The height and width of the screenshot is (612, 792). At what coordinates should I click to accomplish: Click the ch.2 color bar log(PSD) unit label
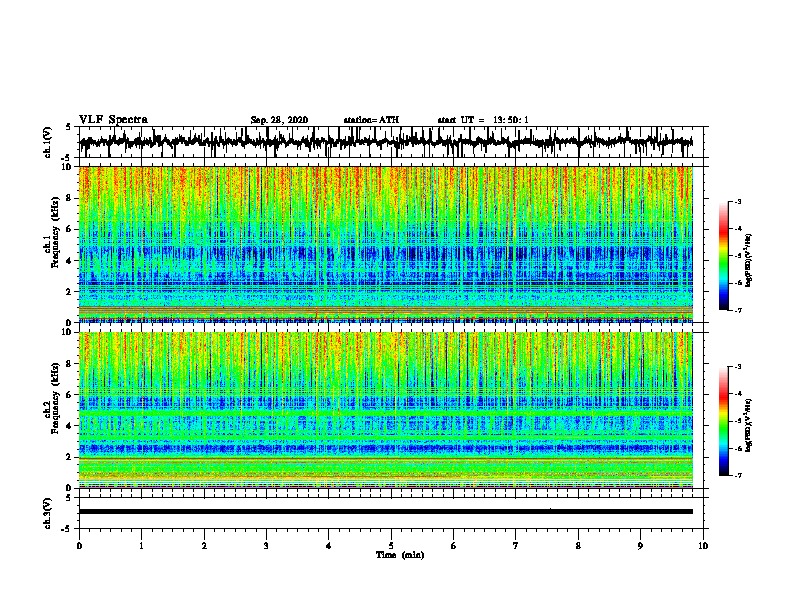(749, 425)
